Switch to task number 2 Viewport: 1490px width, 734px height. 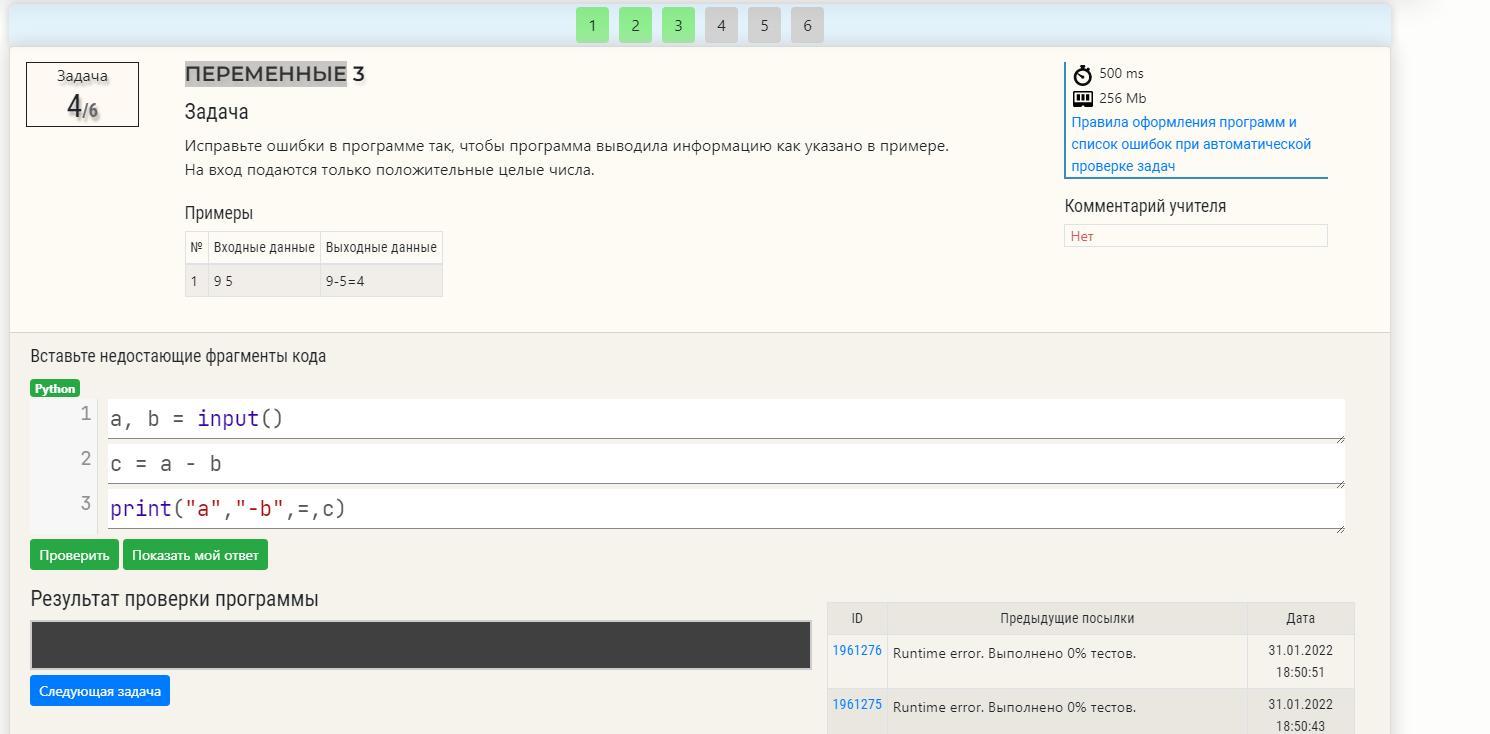tap(635, 26)
